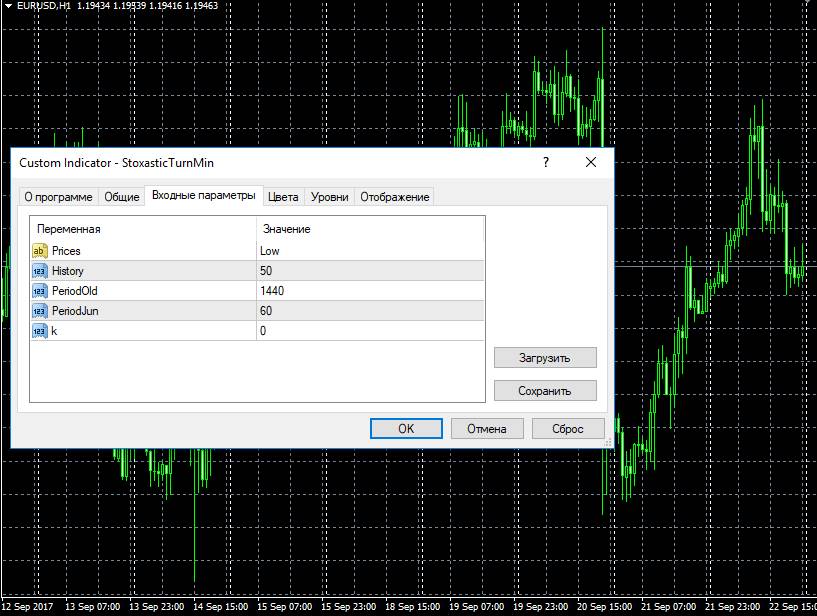Click the 21 Sep 23:00 time label
This screenshot has height=616, width=817.
click(733, 607)
